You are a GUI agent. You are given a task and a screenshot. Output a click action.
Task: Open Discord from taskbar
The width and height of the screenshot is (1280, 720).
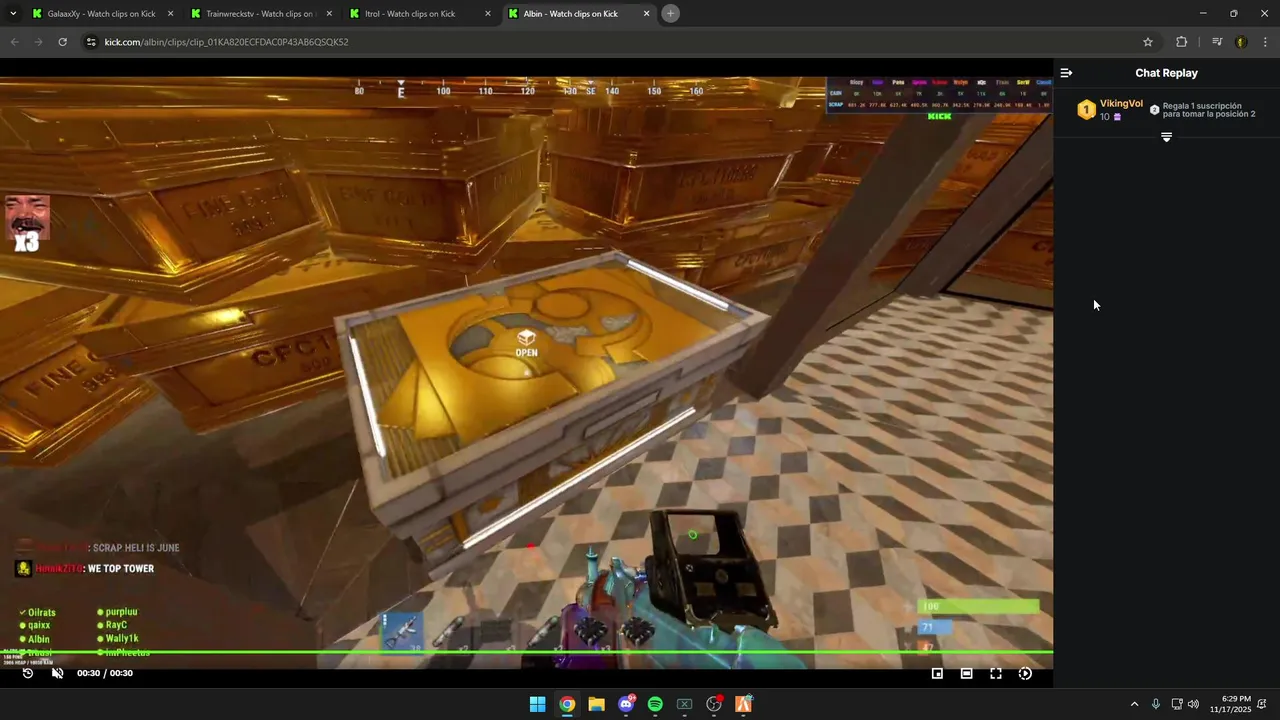coord(626,704)
